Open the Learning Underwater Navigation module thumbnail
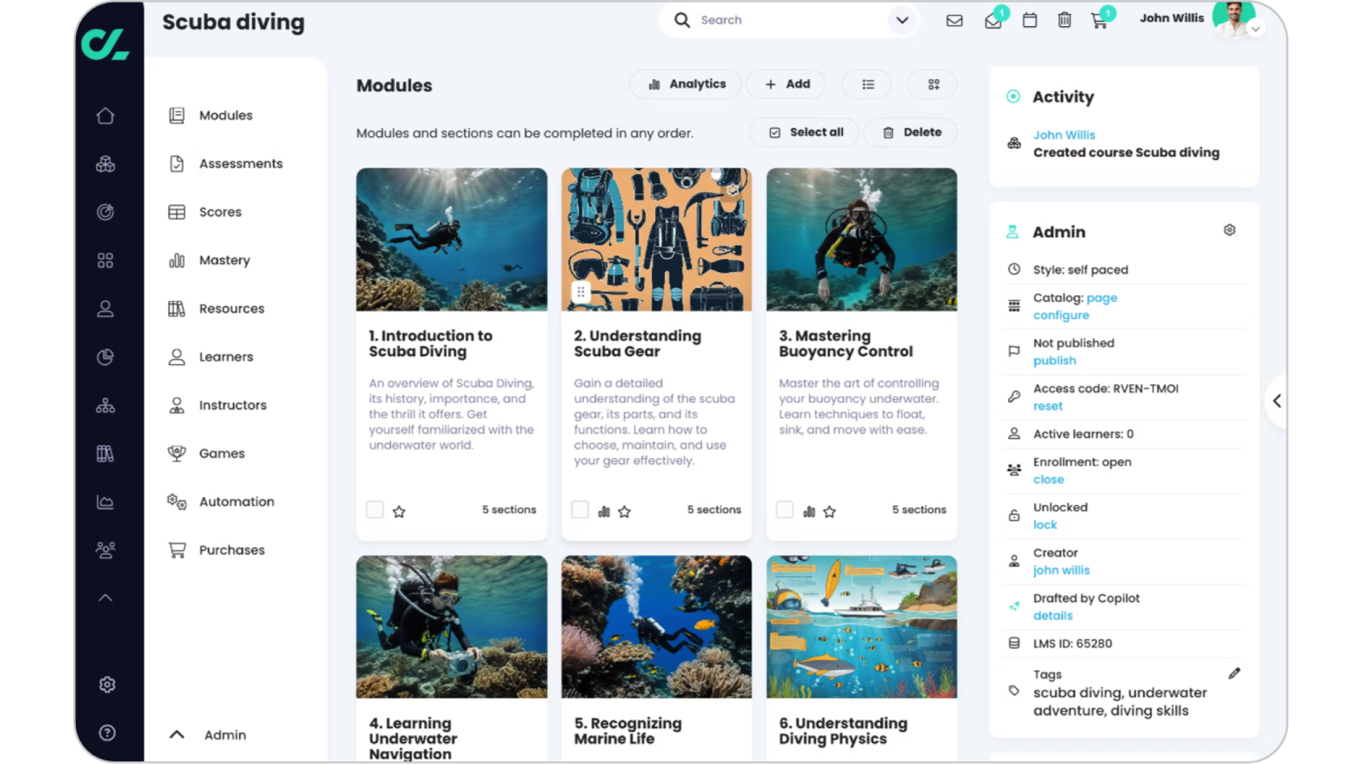 (x=451, y=627)
